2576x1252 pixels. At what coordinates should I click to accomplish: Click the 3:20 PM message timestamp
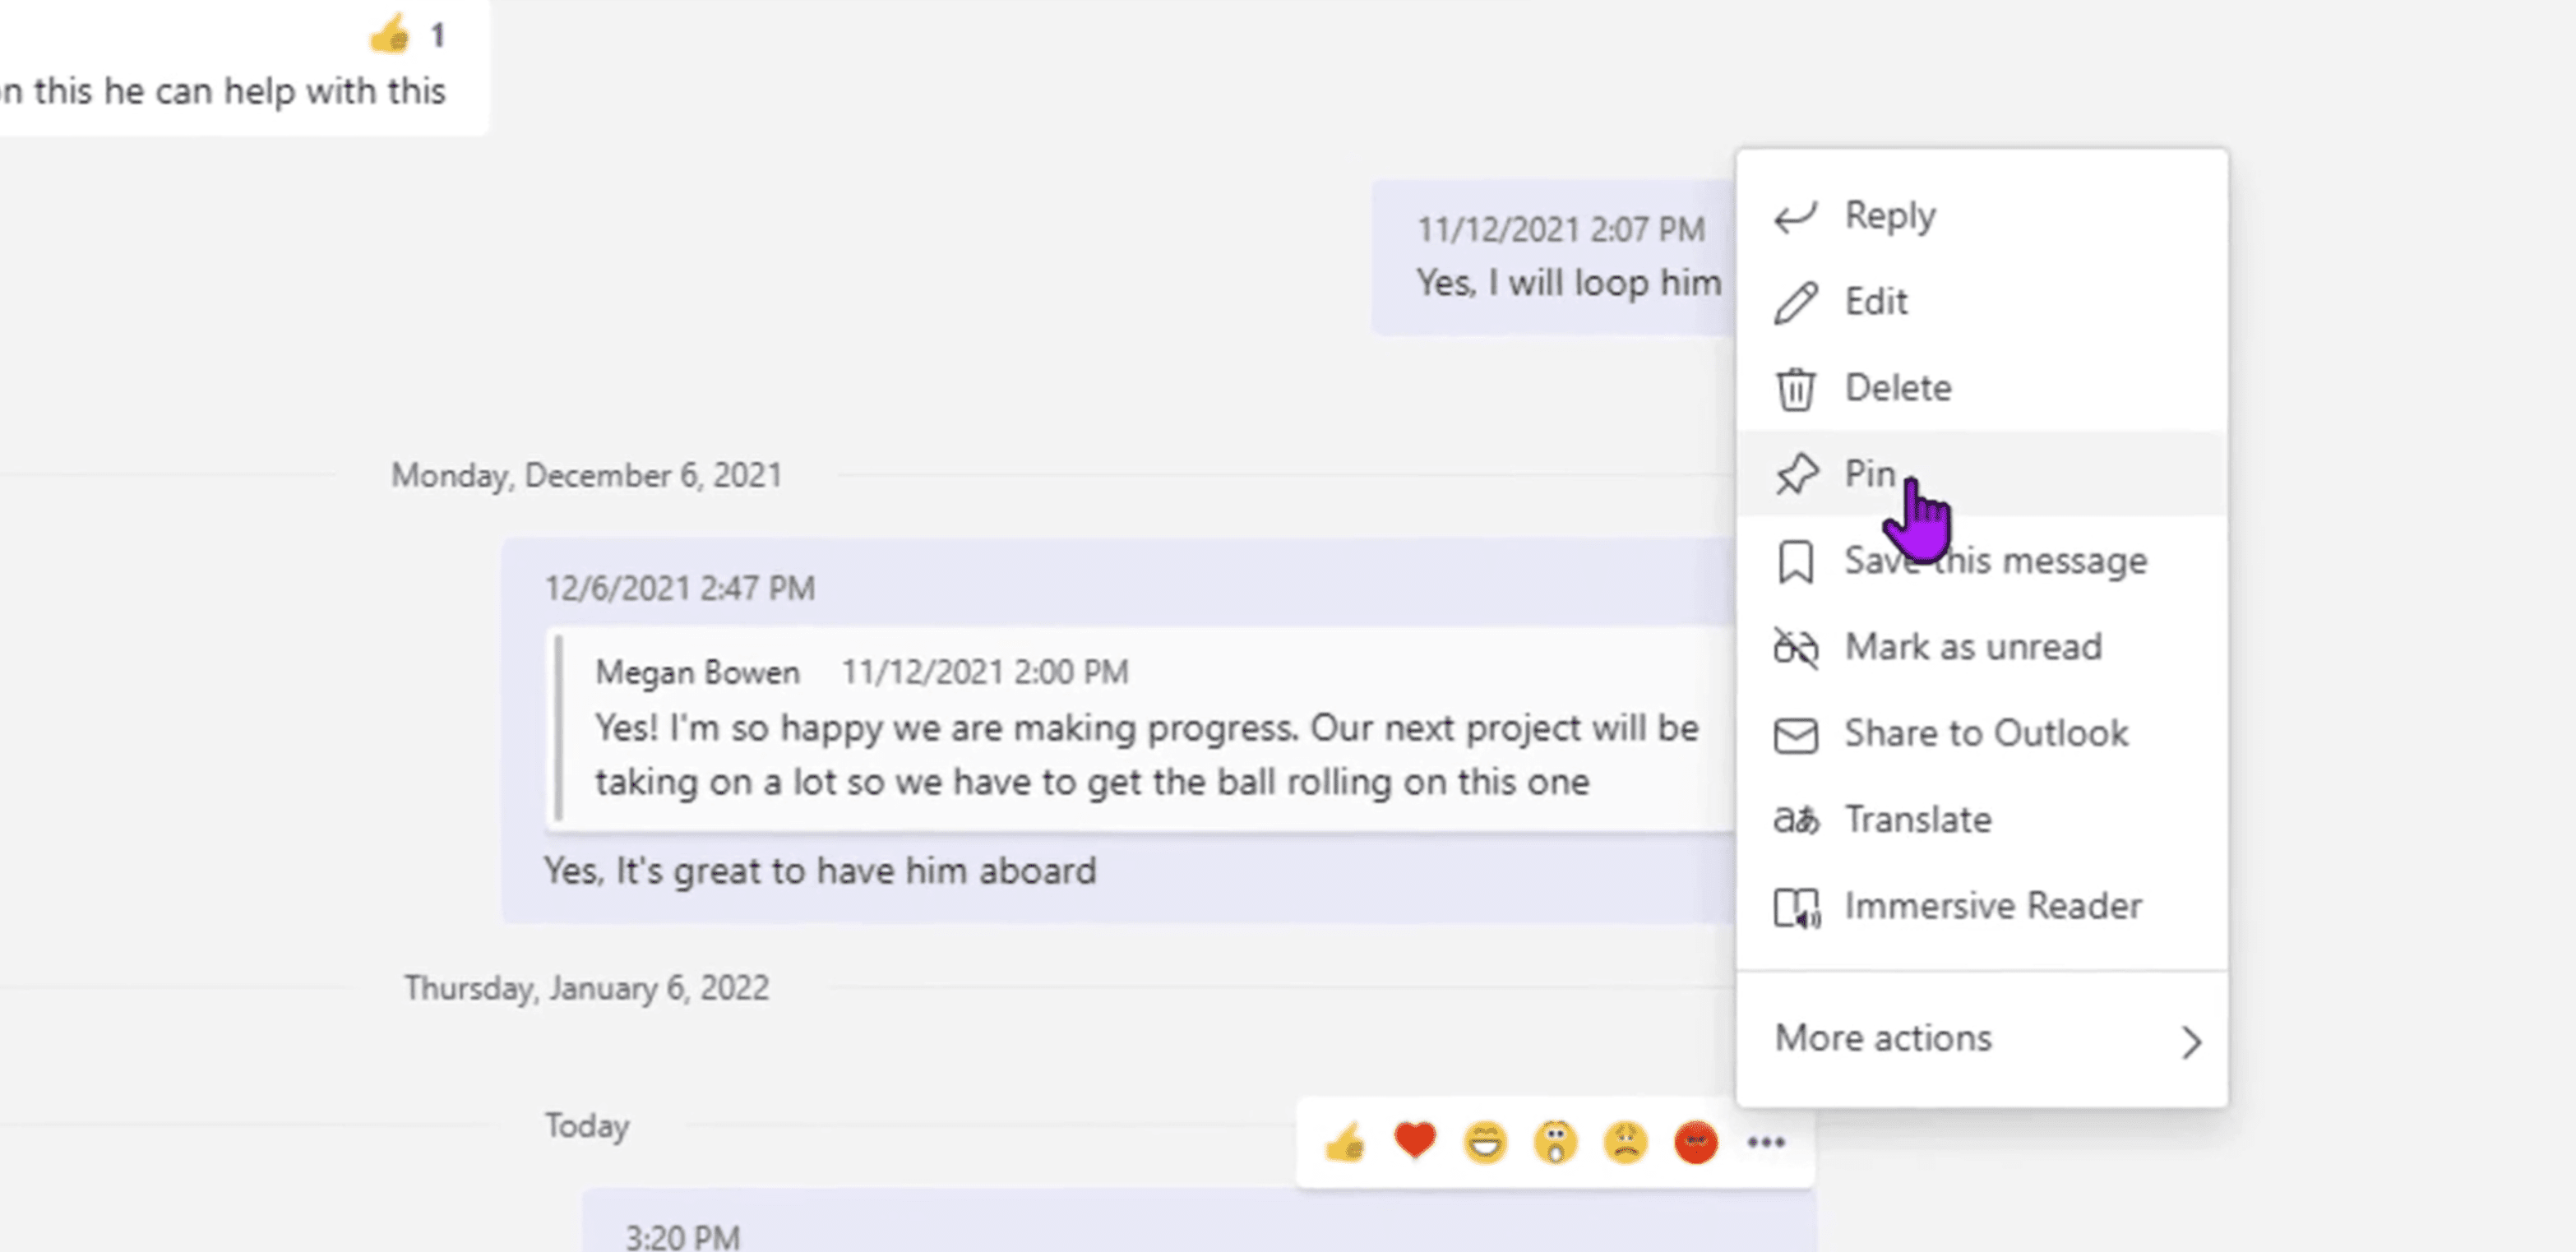click(x=683, y=1237)
